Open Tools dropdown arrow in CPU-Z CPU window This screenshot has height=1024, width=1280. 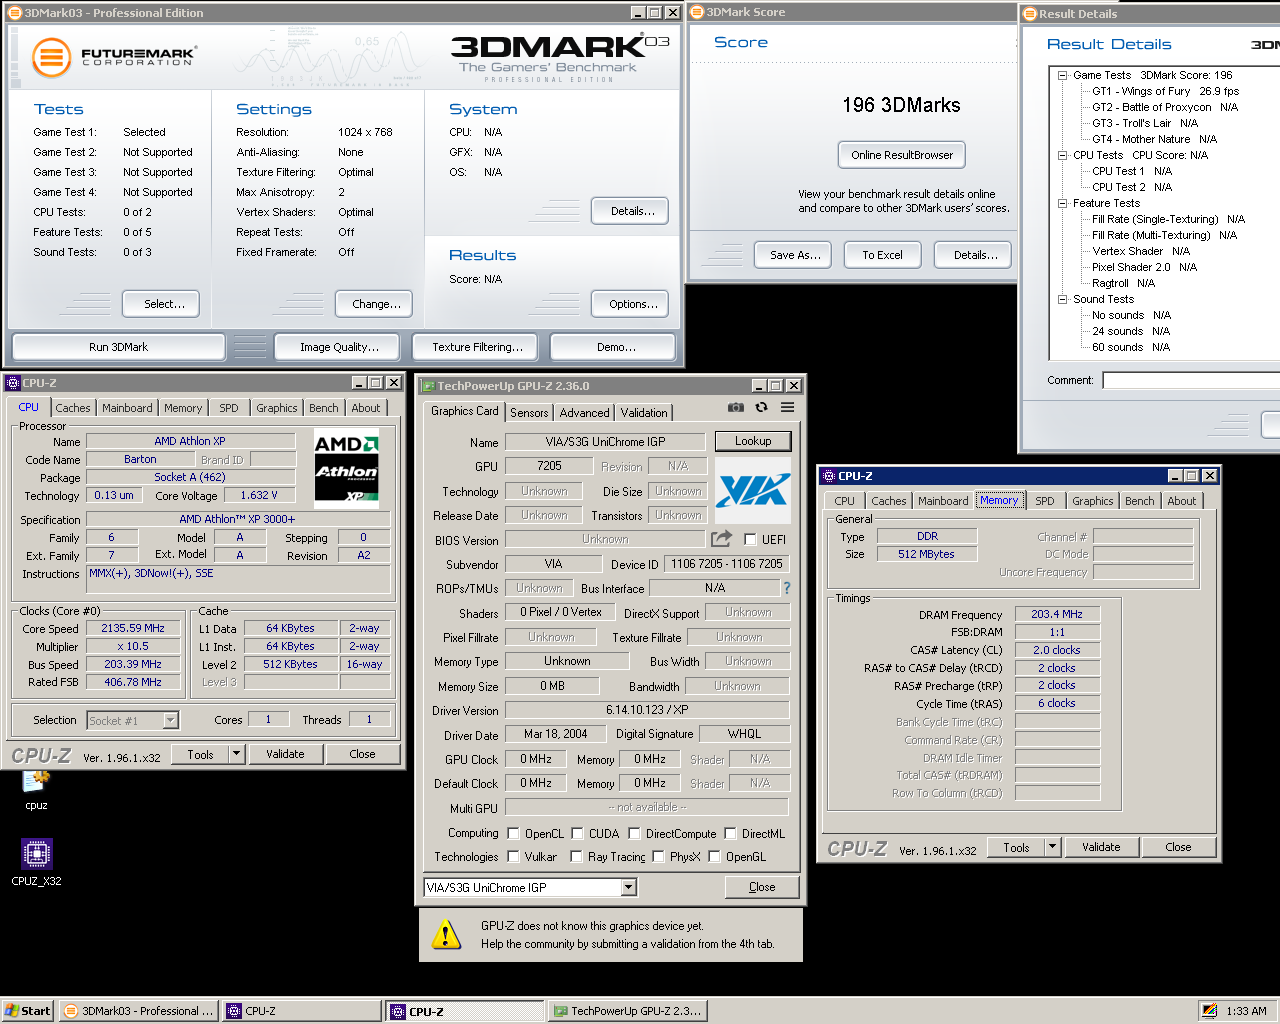(237, 754)
